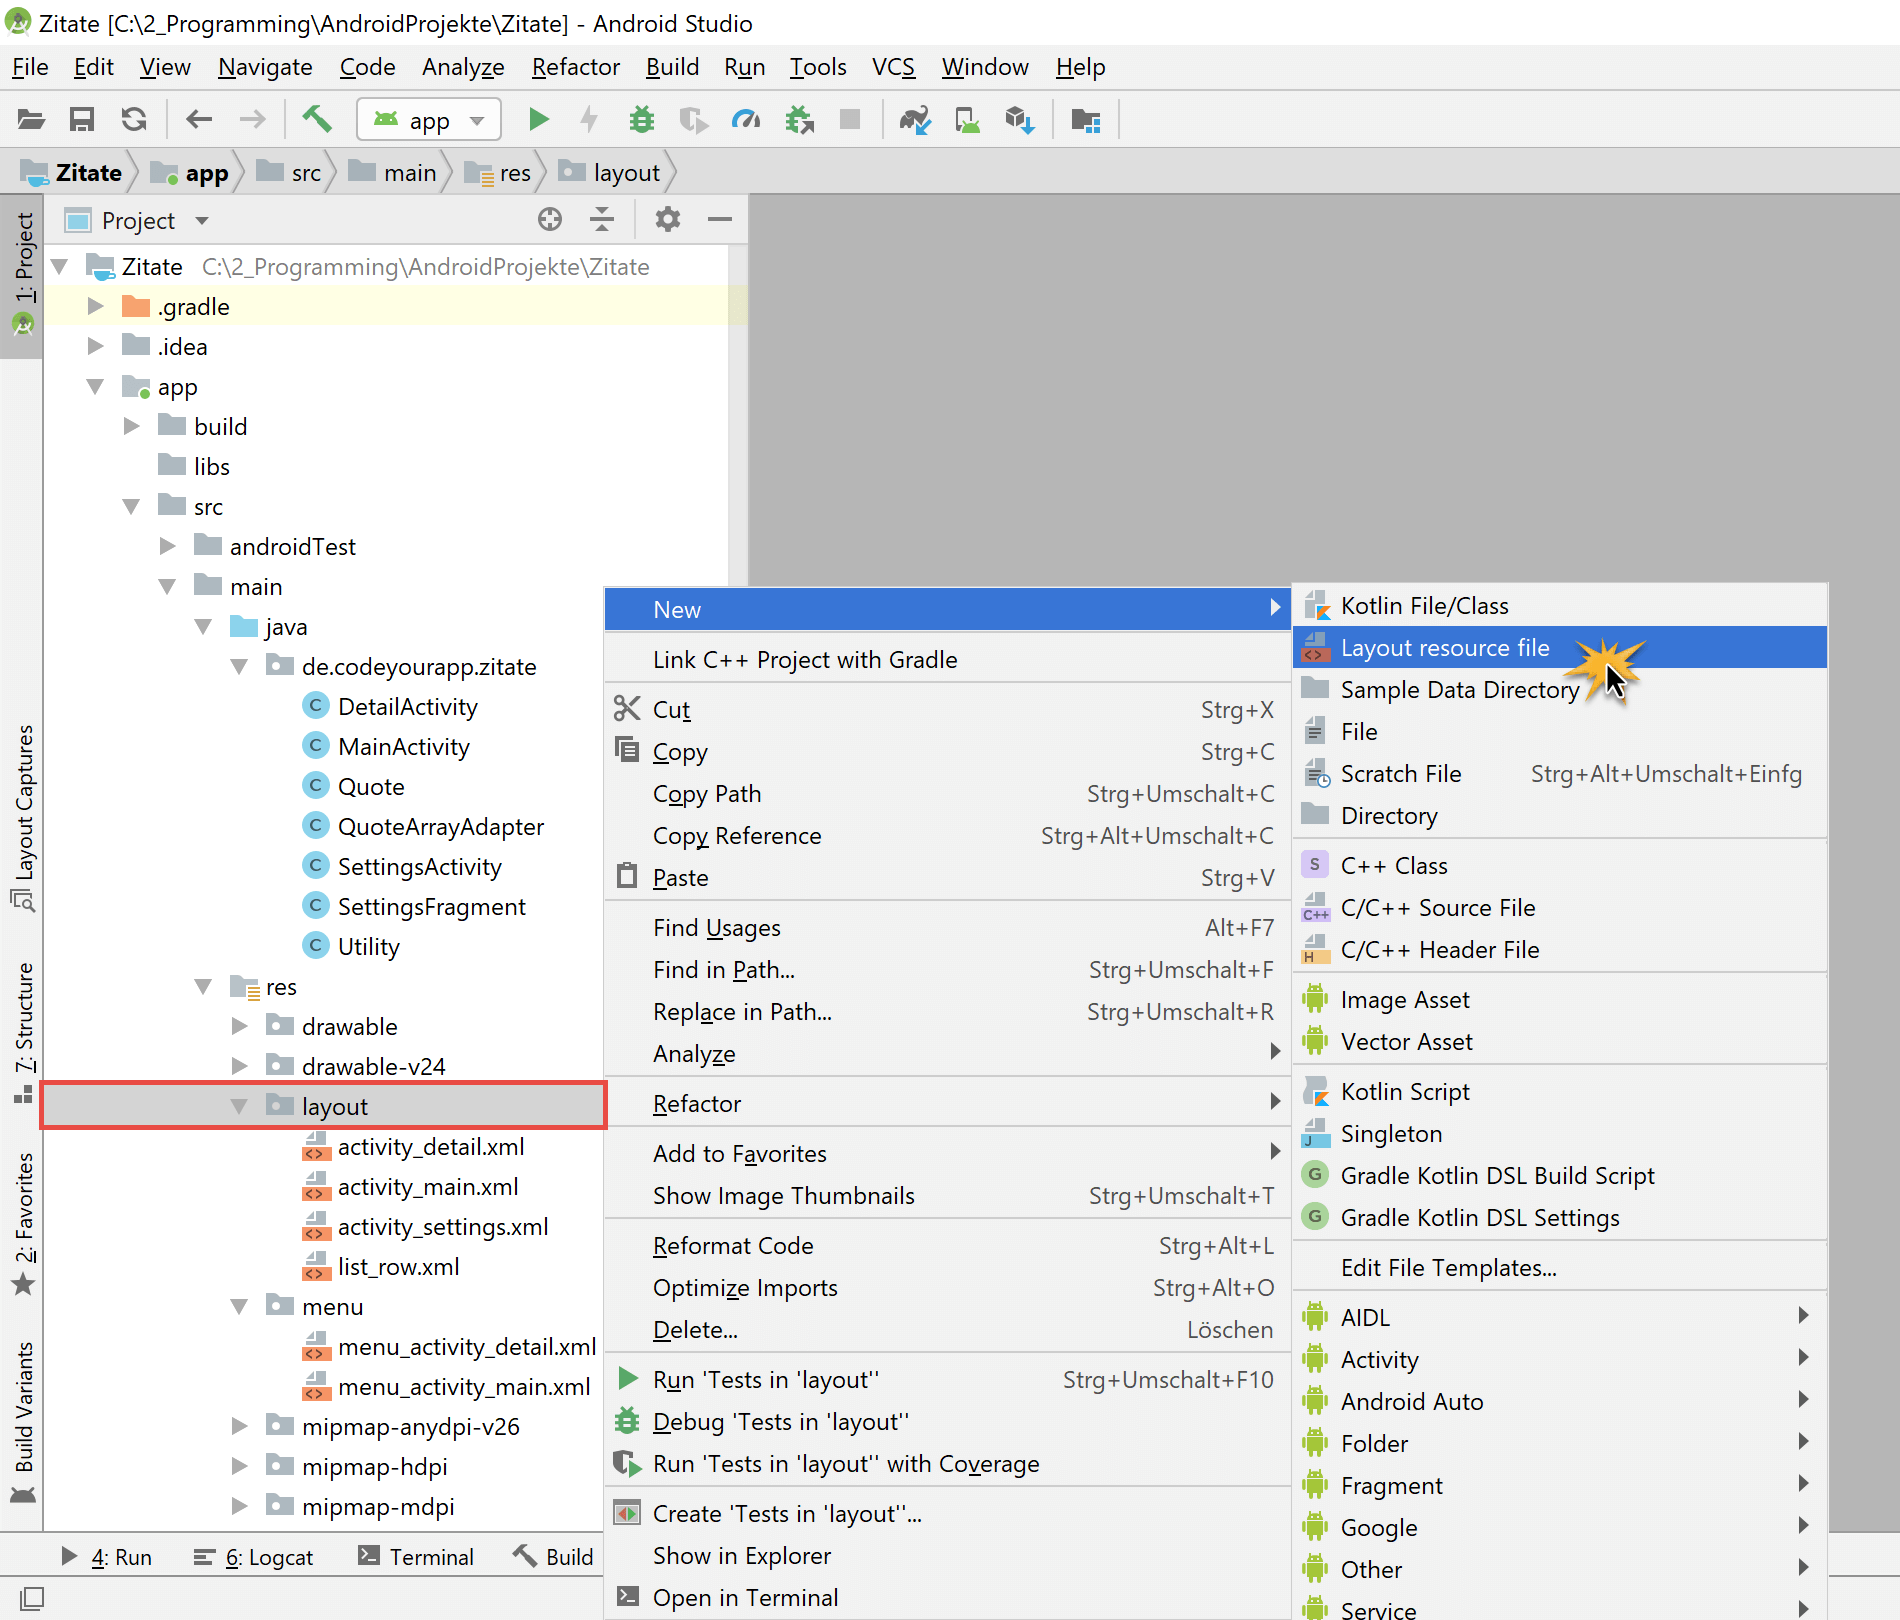Viewport: 1900px width, 1620px height.
Task: Open the Refactor menu in menu bar
Action: pyautogui.click(x=576, y=67)
